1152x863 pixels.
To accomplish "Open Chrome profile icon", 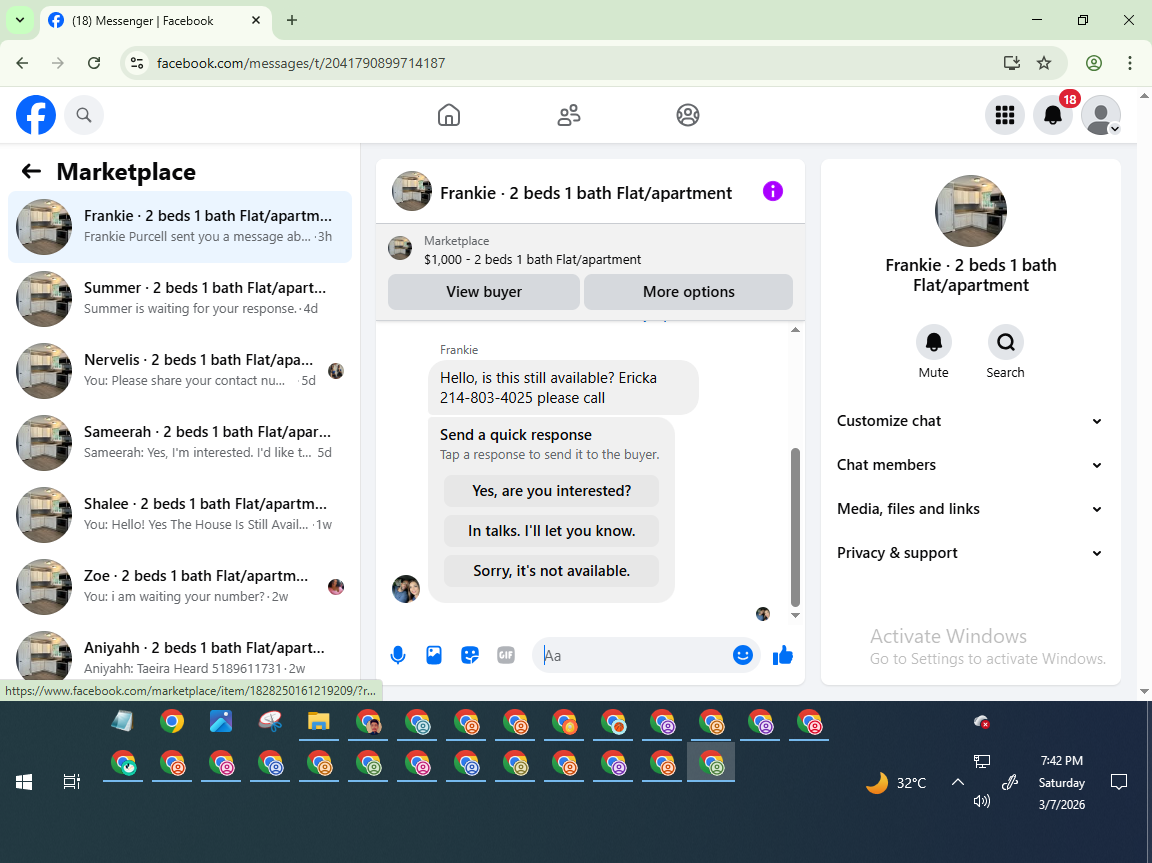I will (x=1094, y=63).
